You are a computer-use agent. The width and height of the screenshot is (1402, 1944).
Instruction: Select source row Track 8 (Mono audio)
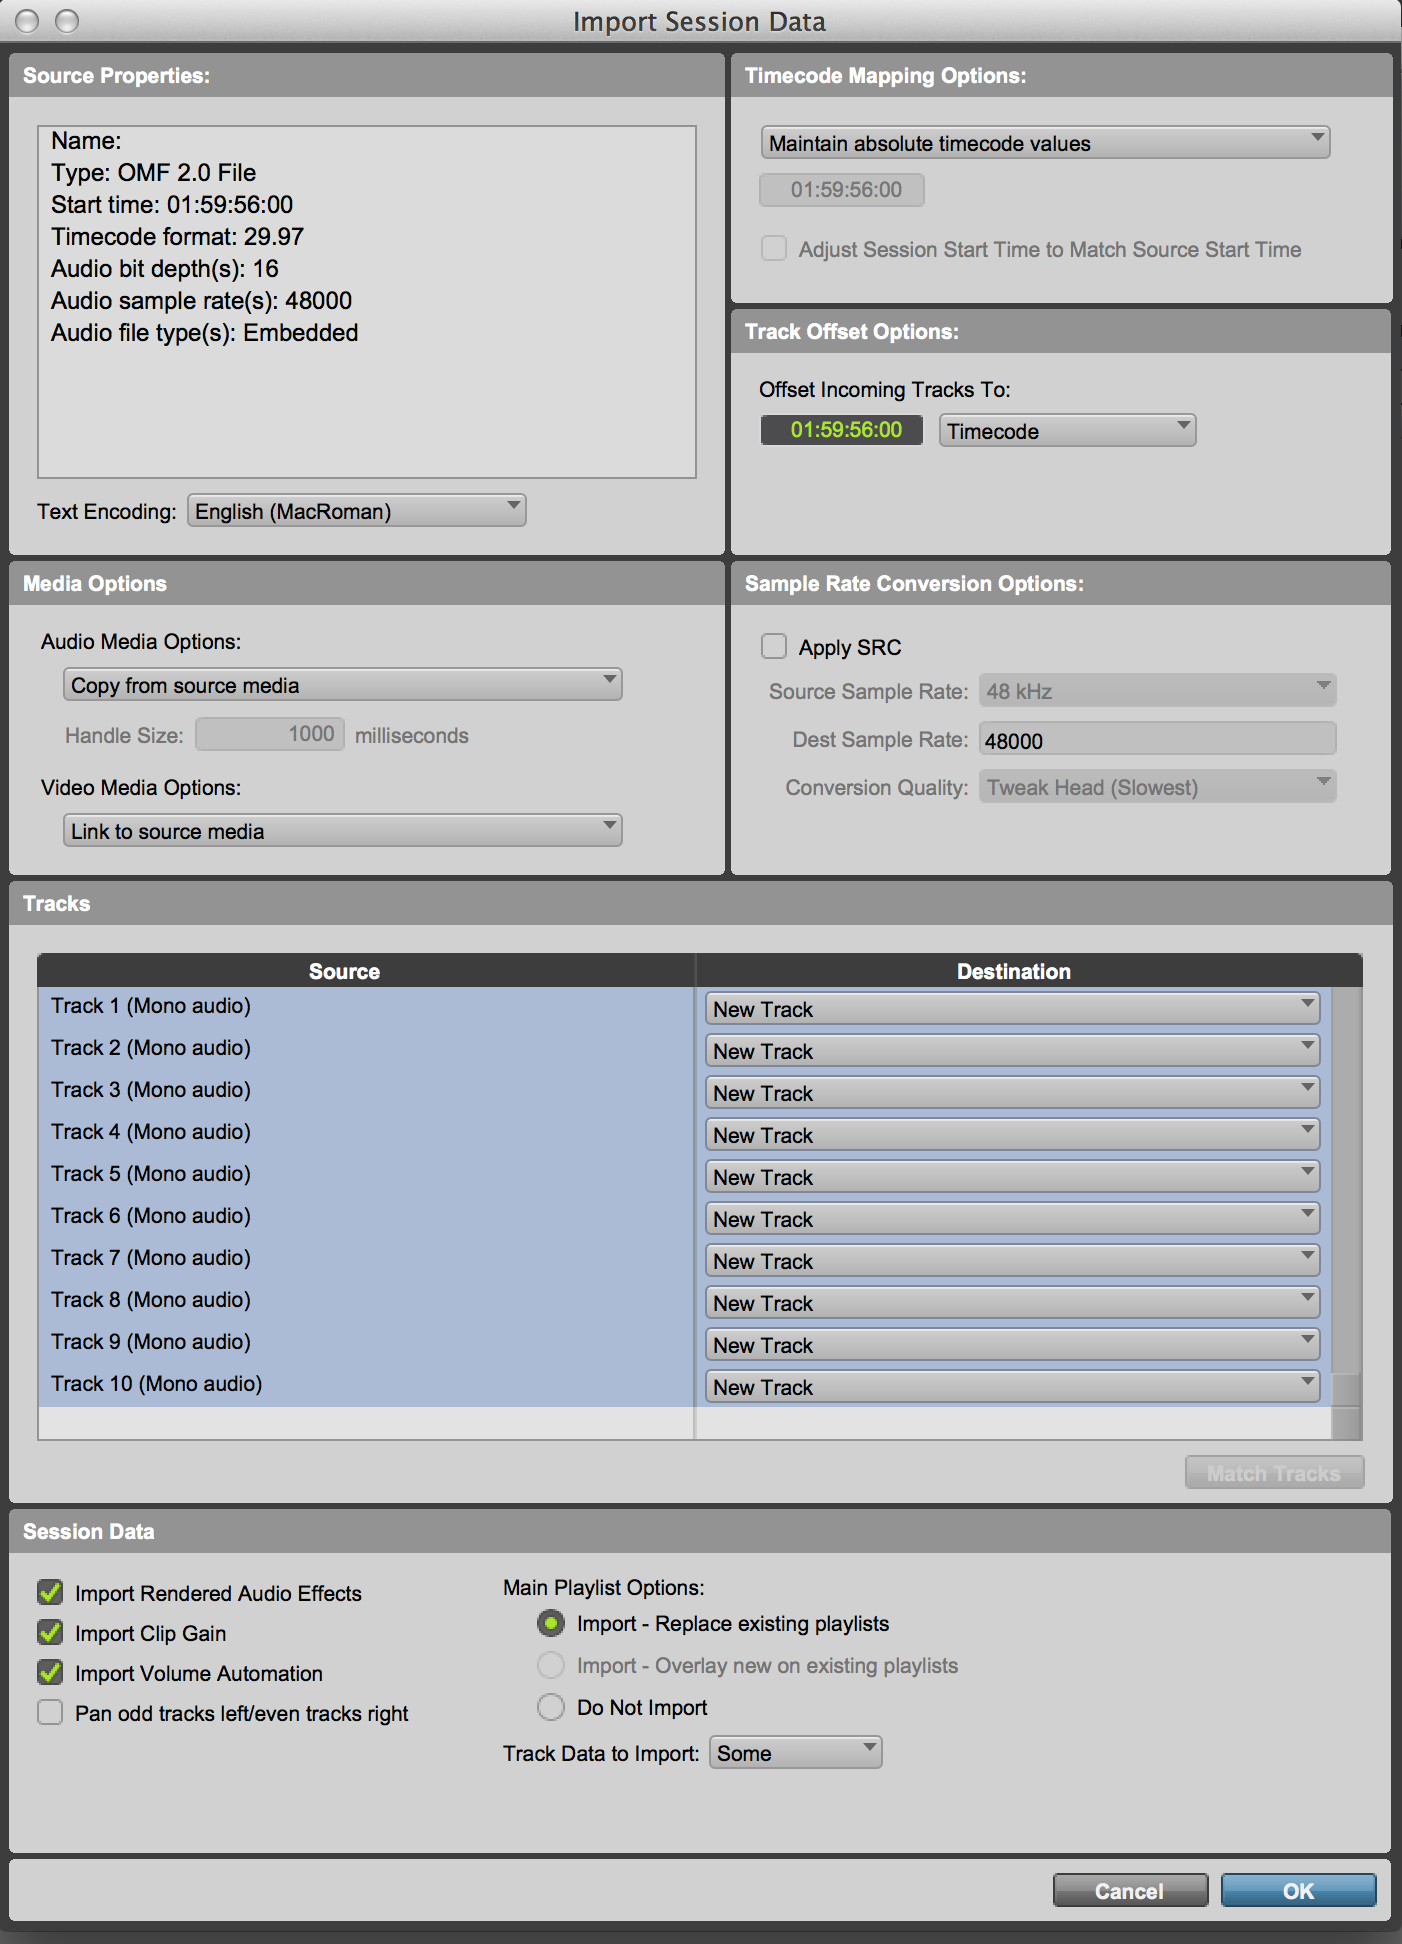coord(366,1301)
